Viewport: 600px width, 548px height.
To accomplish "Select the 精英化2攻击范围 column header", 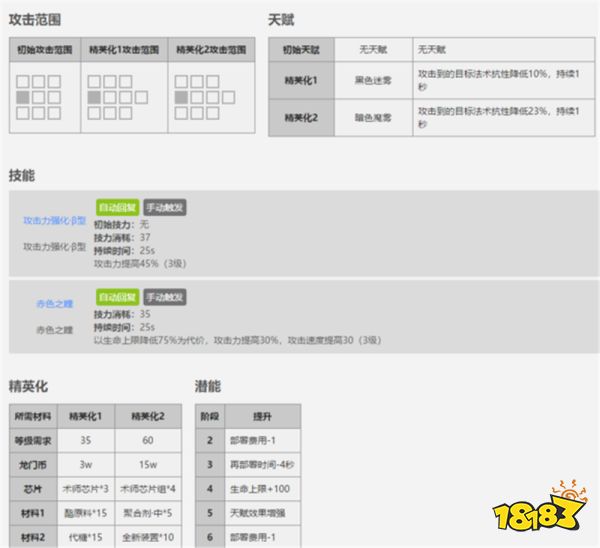I will click(209, 49).
